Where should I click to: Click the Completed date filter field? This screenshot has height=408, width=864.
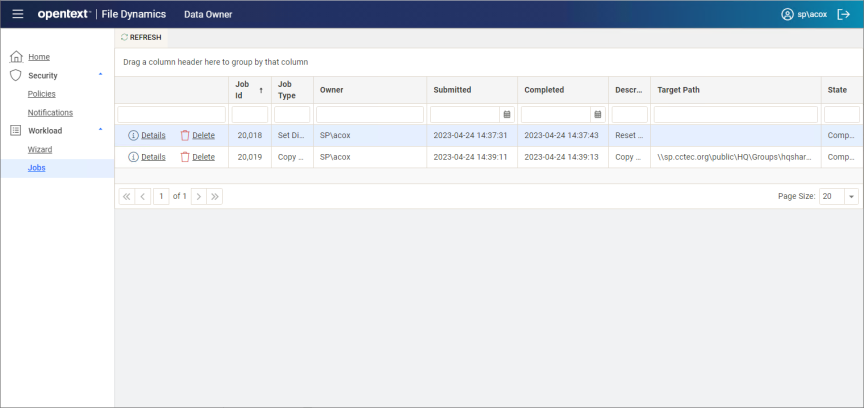[x=556, y=115]
